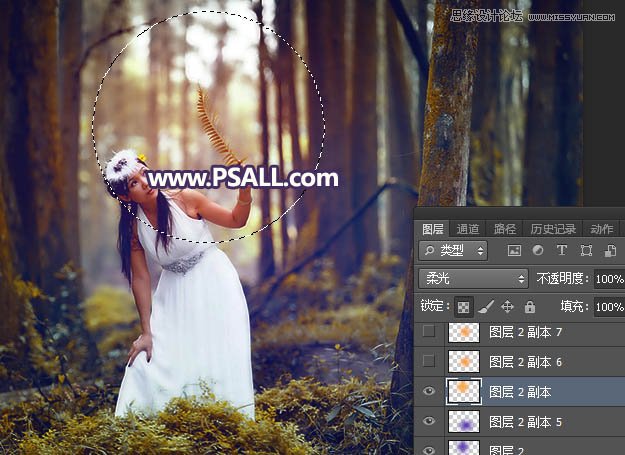Viewport: 625px width, 455px height.
Task: Click the 填充 label
Action: (574, 306)
